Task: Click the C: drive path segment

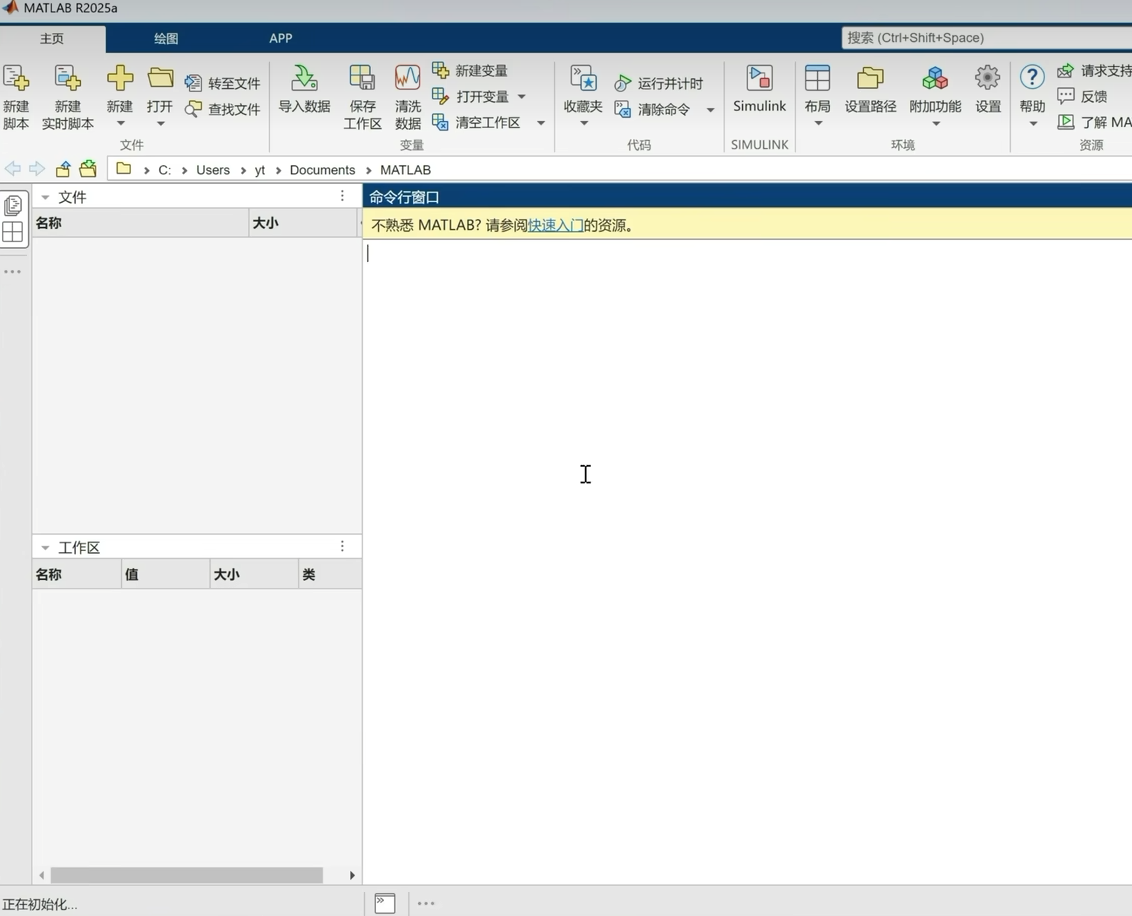Action: 165,170
